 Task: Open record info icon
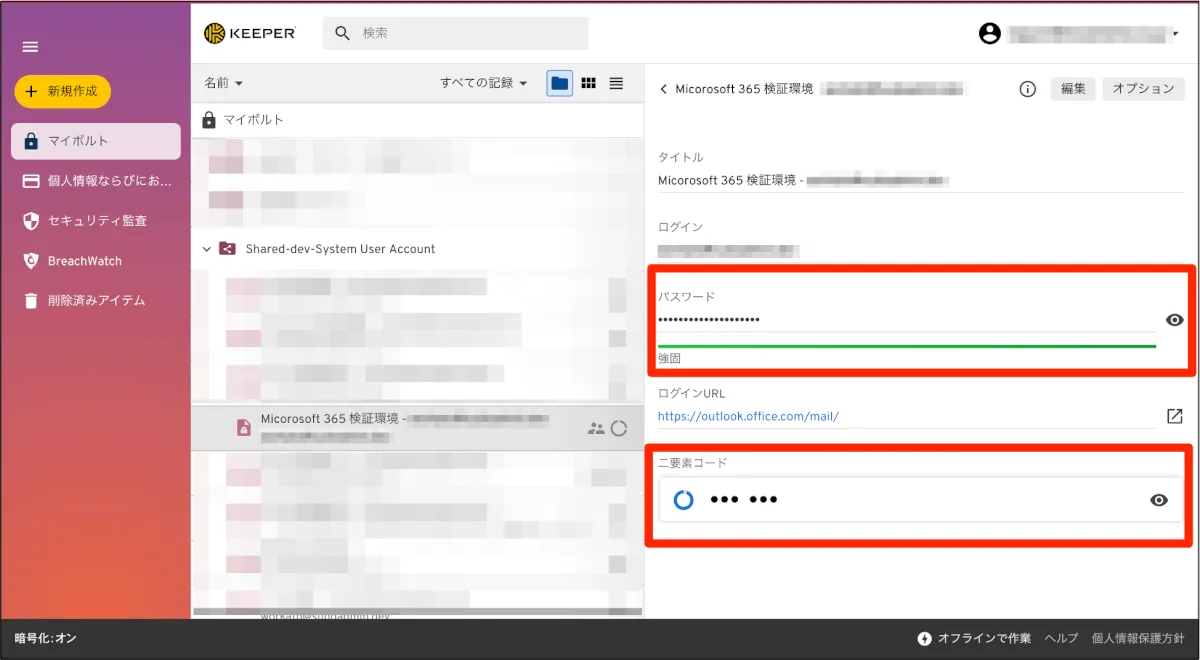(x=1027, y=89)
